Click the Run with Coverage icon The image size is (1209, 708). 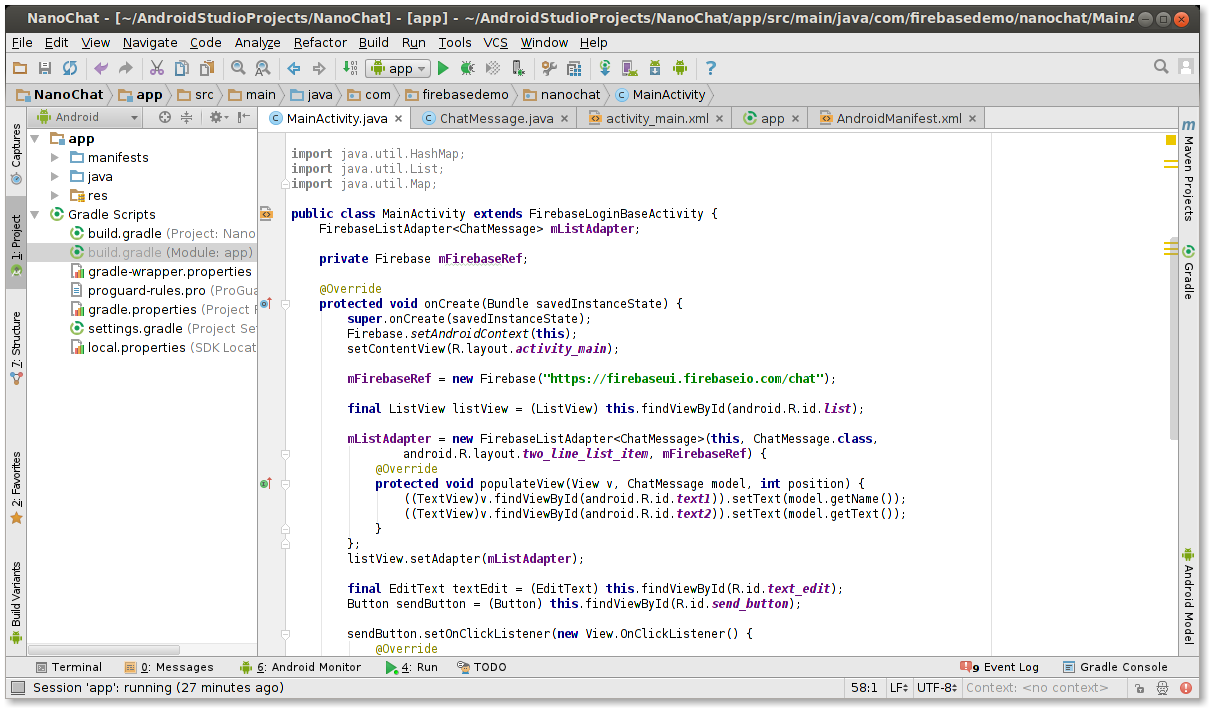tap(493, 68)
